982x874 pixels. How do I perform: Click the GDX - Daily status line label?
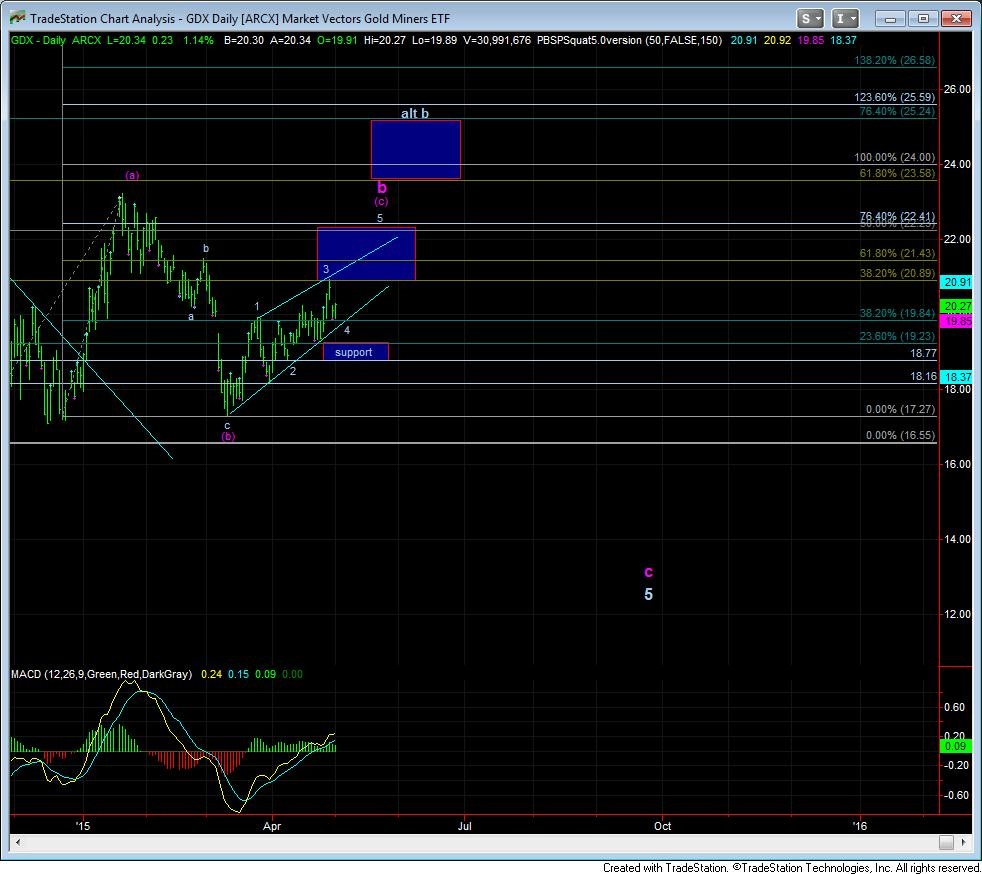pyautogui.click(x=37, y=40)
